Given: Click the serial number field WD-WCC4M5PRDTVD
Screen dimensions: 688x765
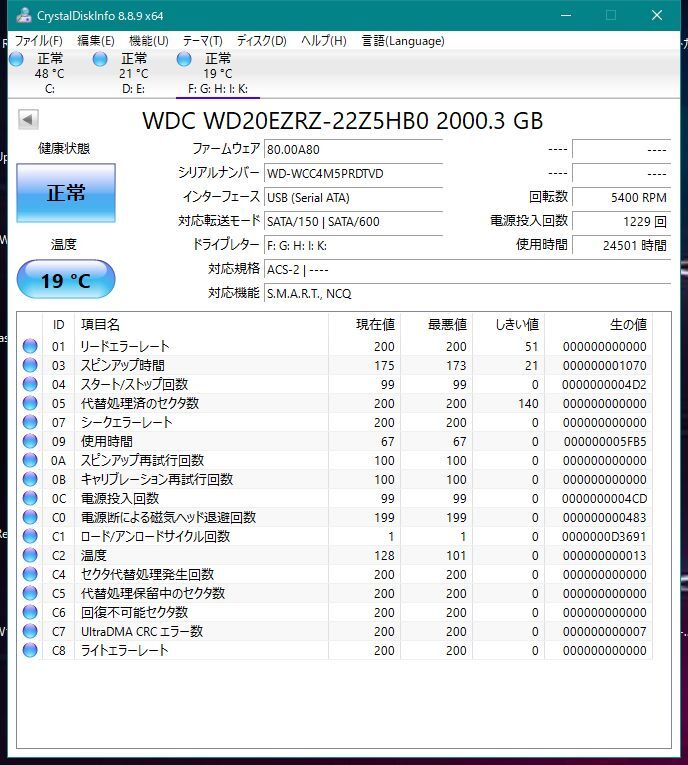Looking at the screenshot, I should 353,173.
